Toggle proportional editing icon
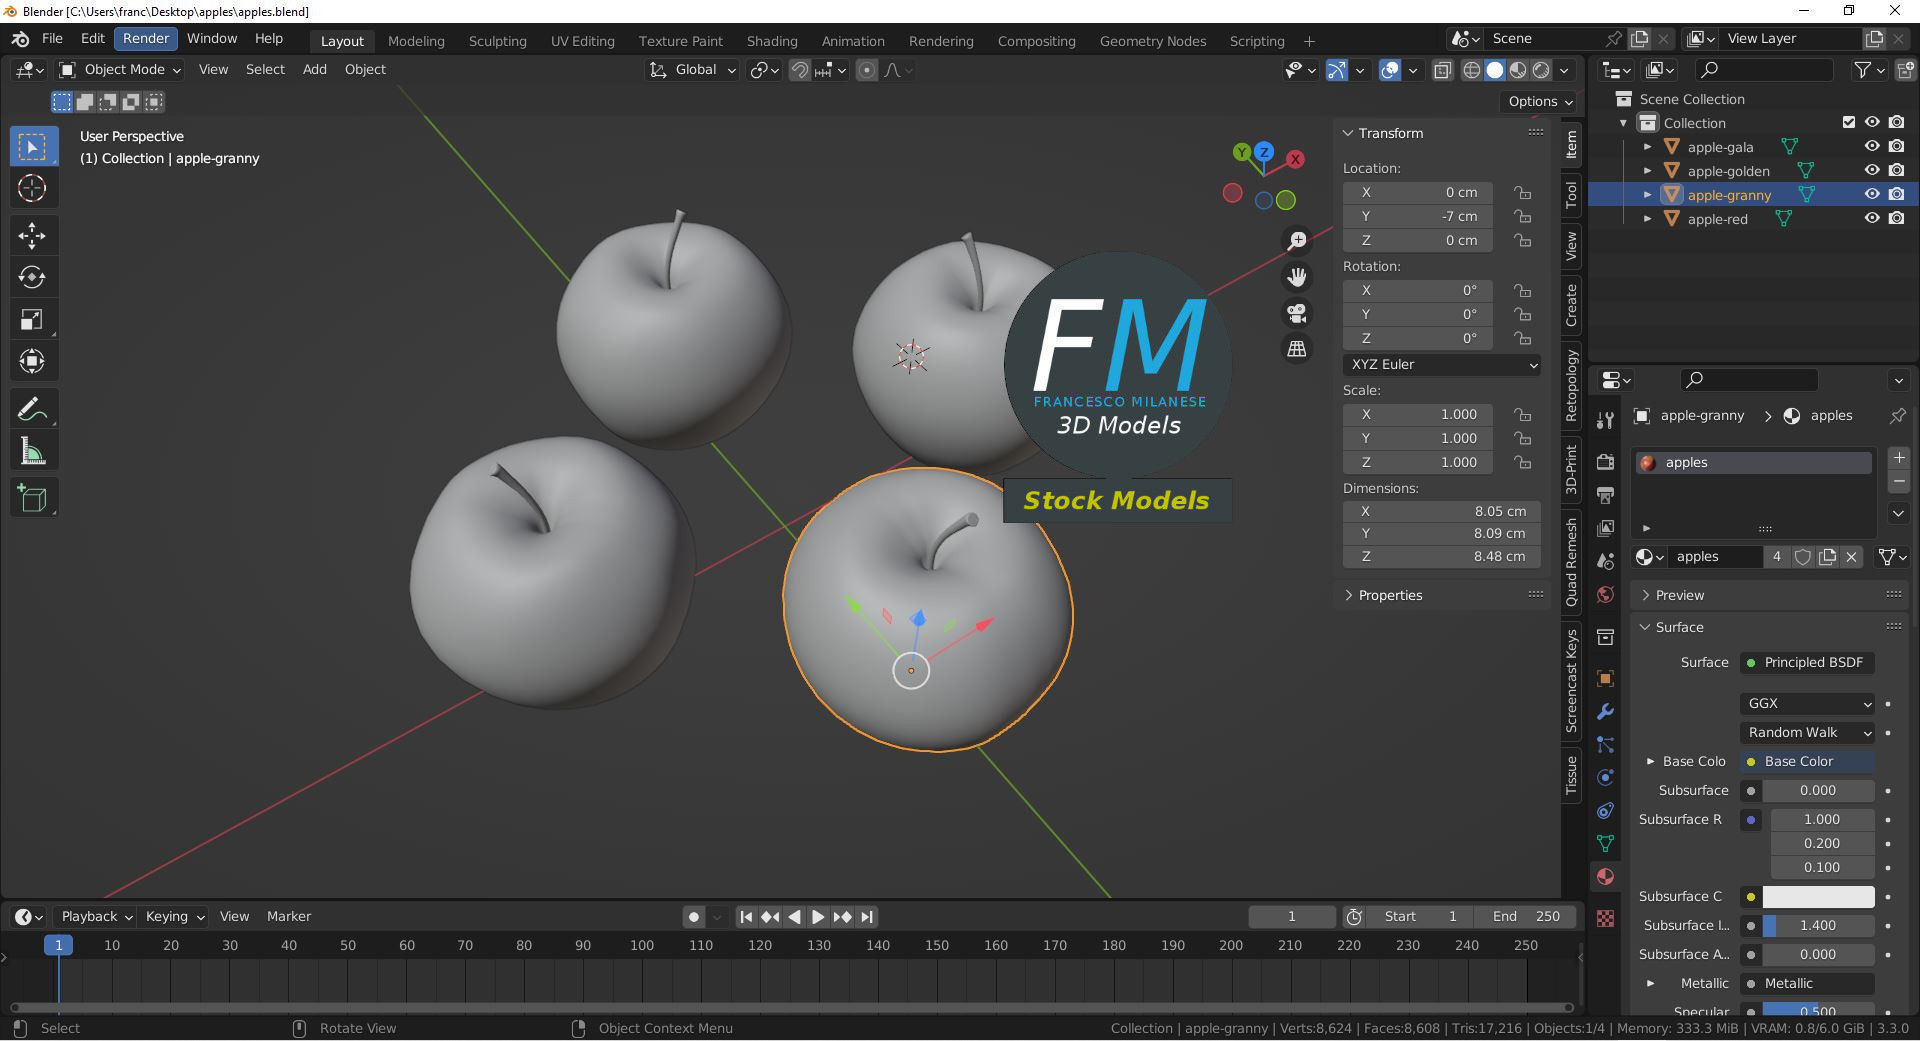This screenshot has height=1041, width=1920. pyautogui.click(x=867, y=70)
